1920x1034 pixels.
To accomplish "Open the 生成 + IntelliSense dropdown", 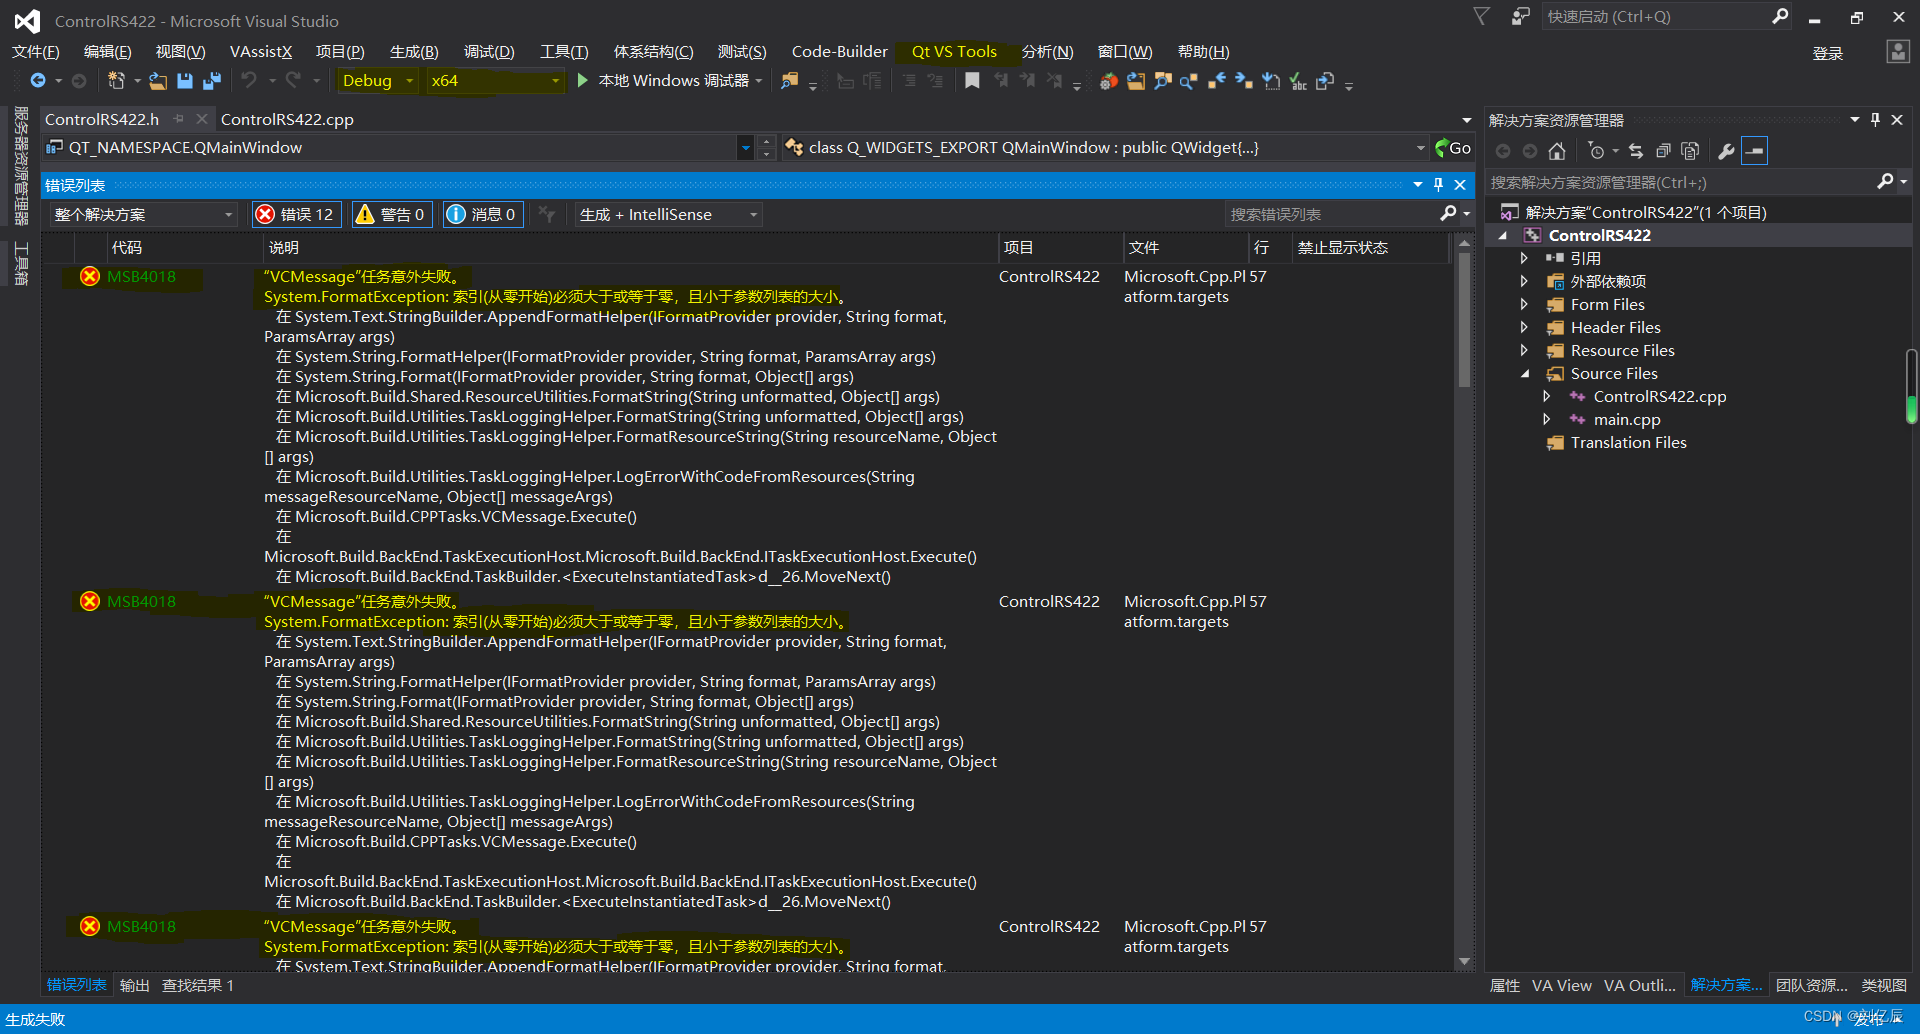I will pos(668,215).
